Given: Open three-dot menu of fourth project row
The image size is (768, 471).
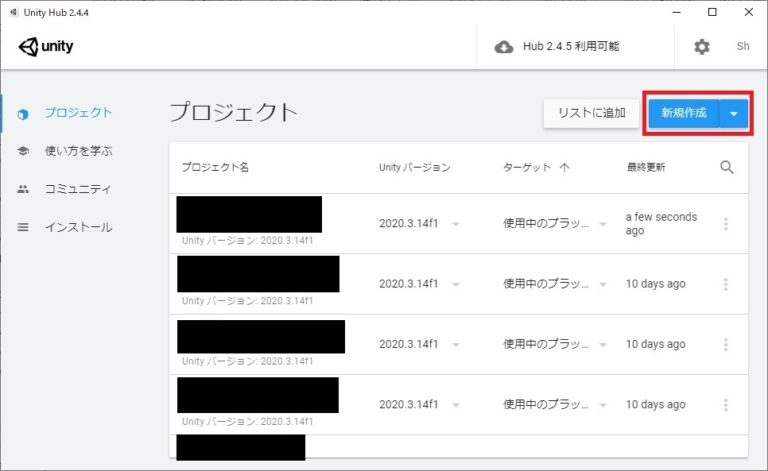Looking at the screenshot, I should (725, 405).
